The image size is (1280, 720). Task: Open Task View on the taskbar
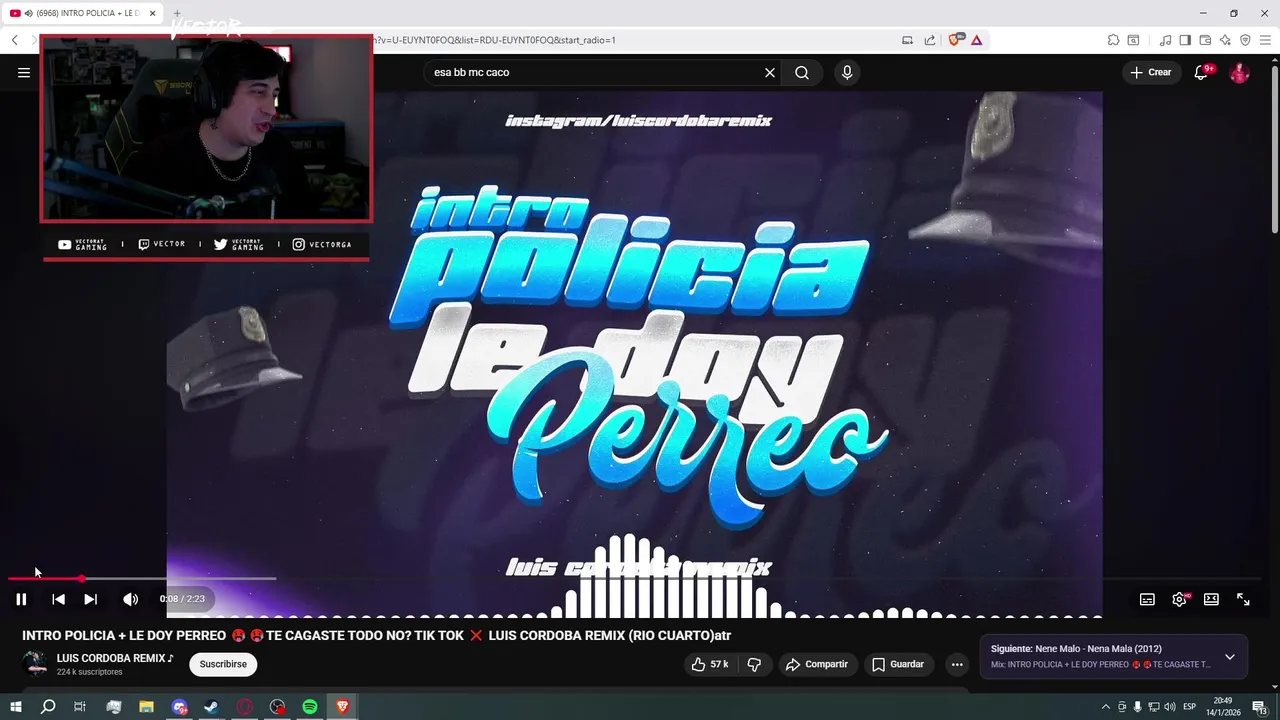pos(80,707)
